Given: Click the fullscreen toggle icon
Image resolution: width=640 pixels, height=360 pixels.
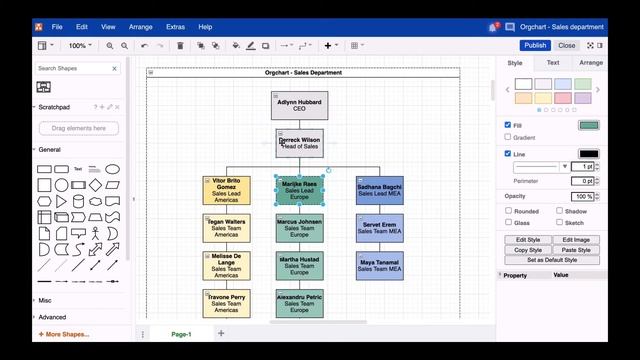Looking at the screenshot, I should click(590, 45).
